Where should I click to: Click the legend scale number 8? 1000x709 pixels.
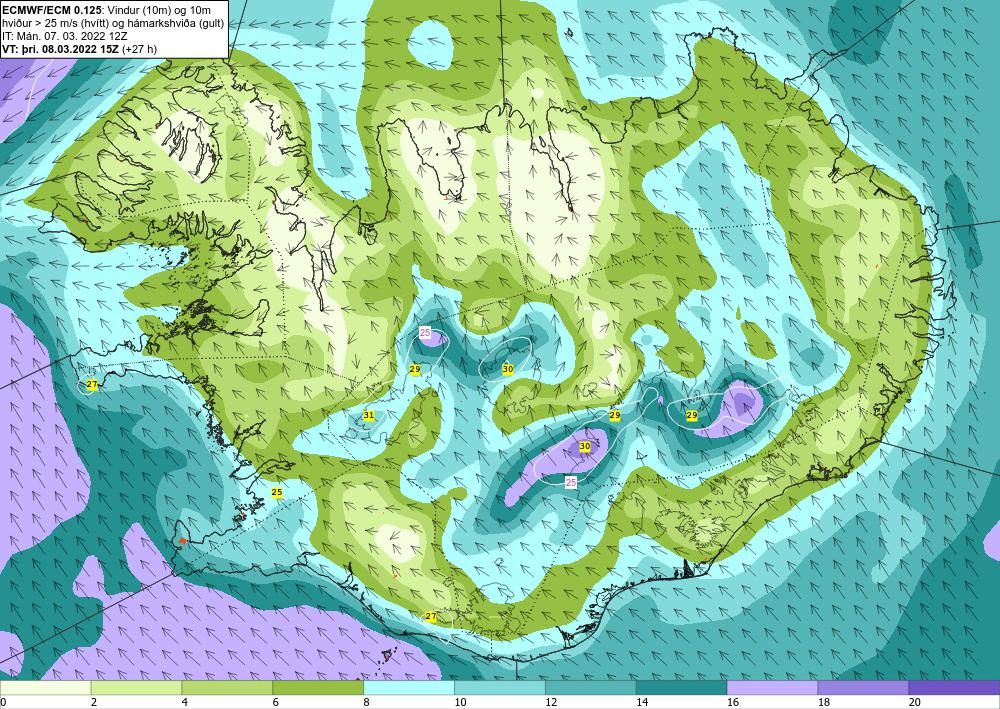[x=367, y=703]
